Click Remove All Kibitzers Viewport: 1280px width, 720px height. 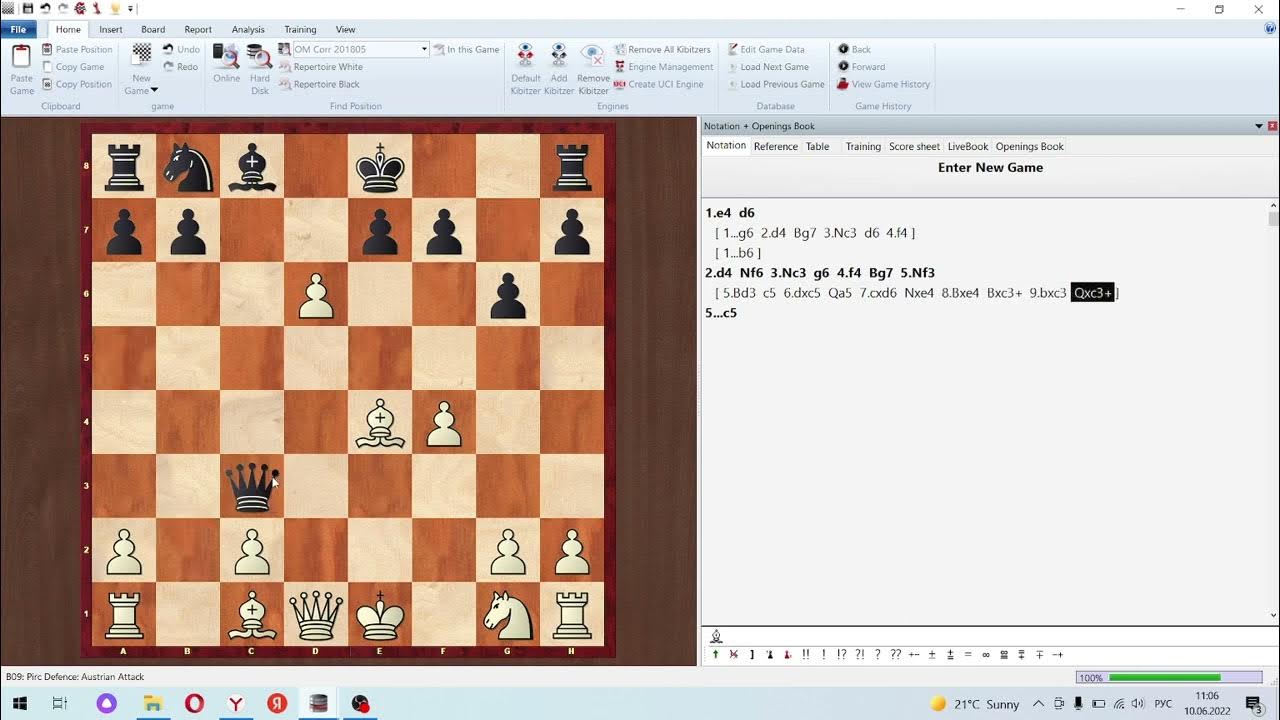coord(662,49)
